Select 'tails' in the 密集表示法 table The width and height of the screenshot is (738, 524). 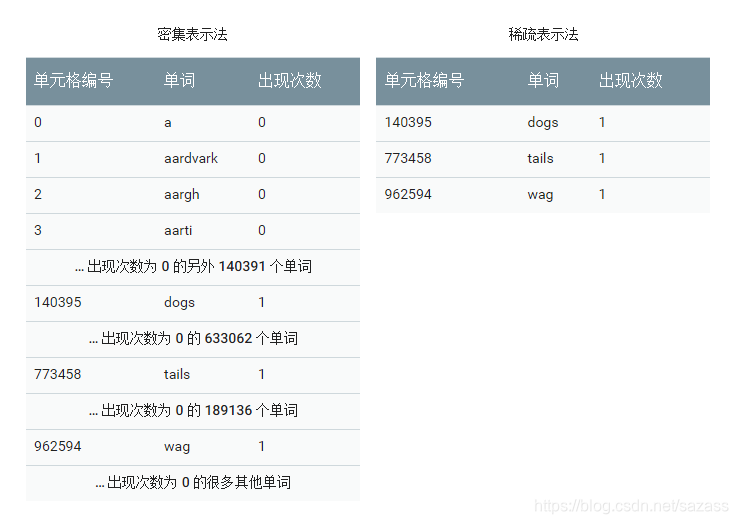pos(177,374)
